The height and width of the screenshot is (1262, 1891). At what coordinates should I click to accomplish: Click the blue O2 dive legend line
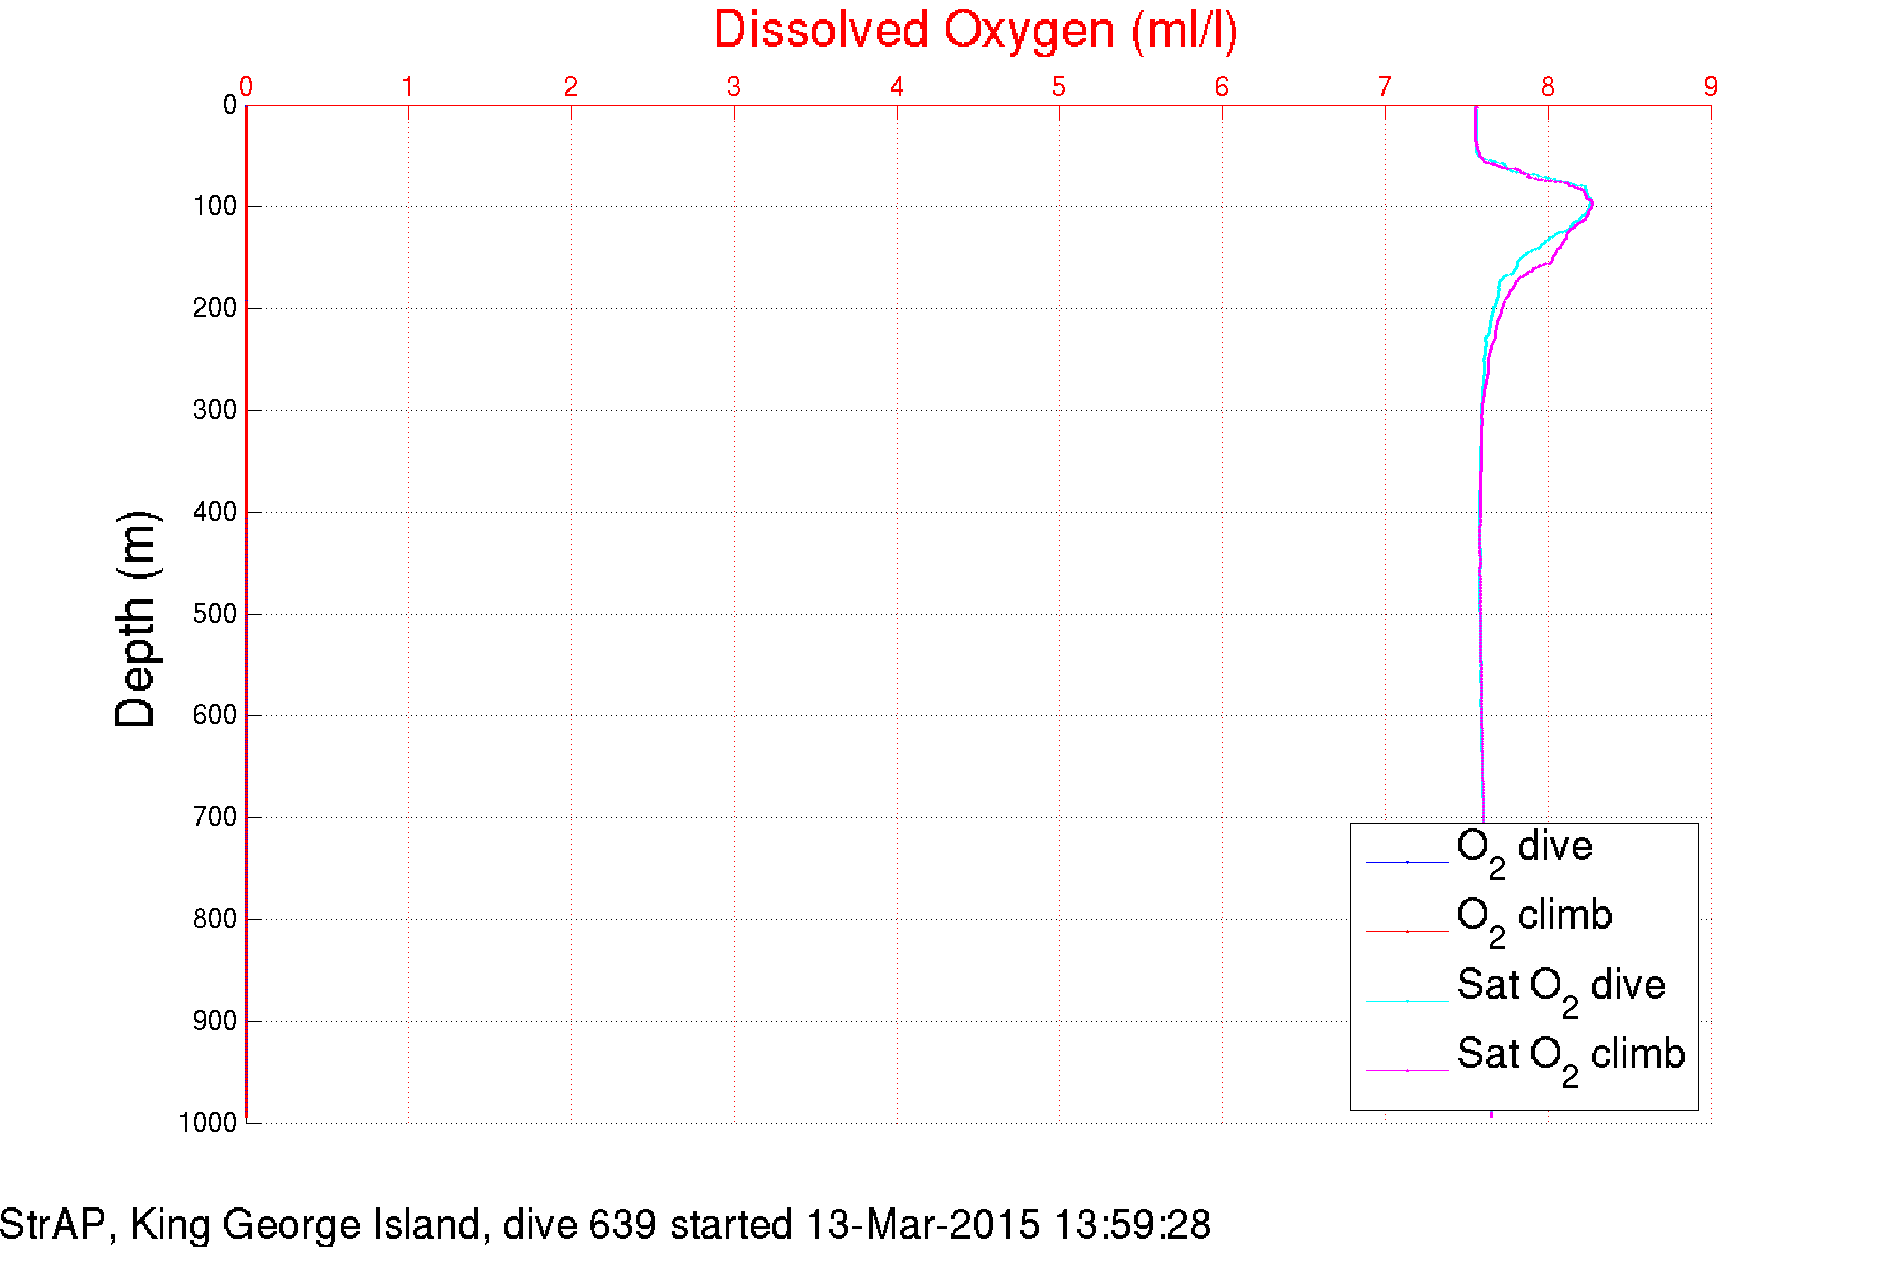[1407, 862]
